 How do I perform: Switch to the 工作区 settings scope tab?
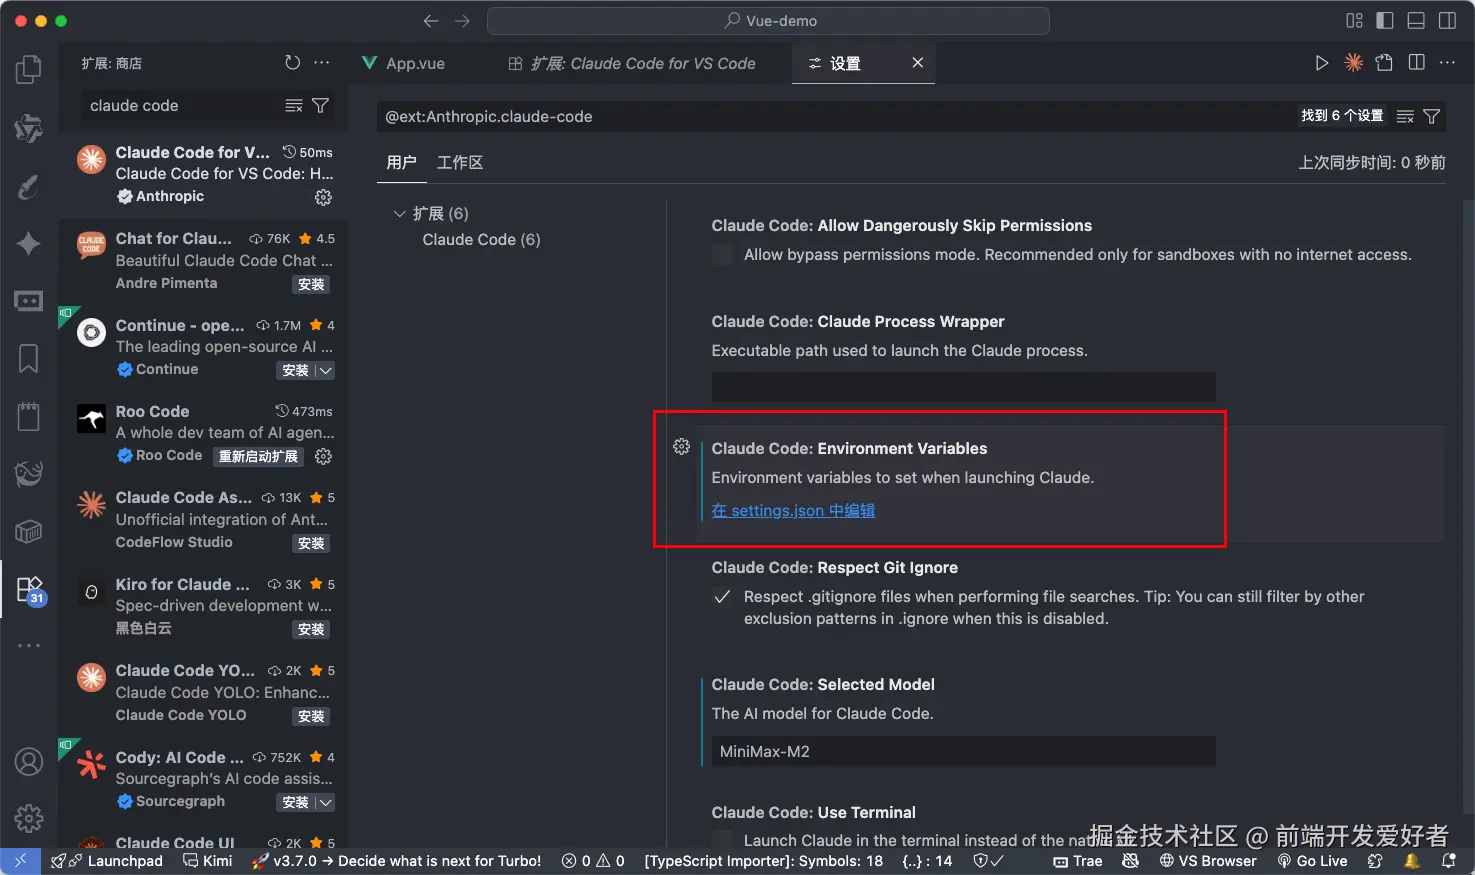[x=460, y=162]
